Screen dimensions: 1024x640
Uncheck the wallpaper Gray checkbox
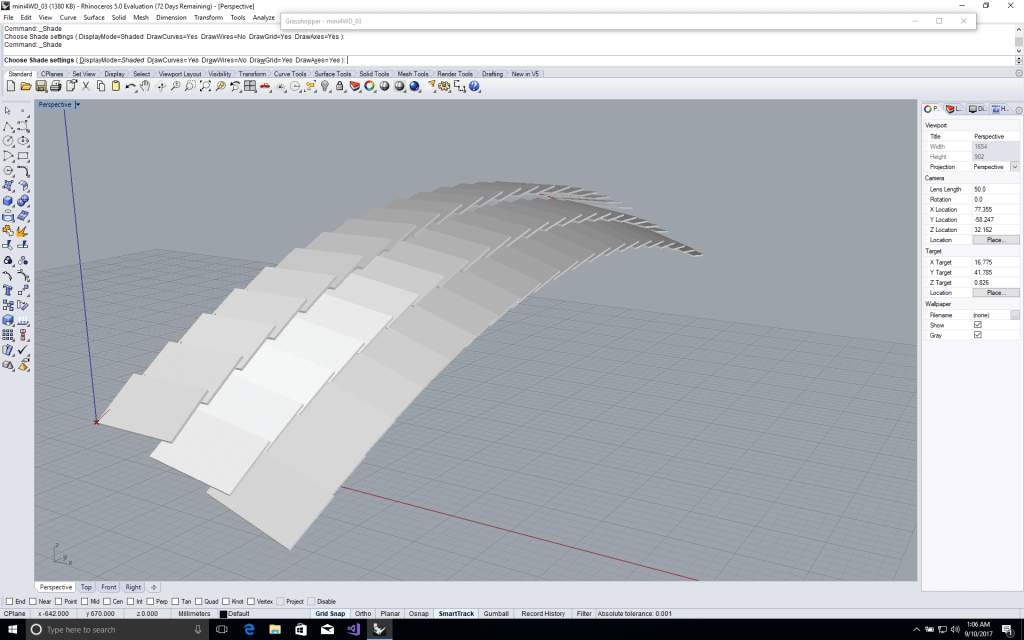(x=978, y=335)
